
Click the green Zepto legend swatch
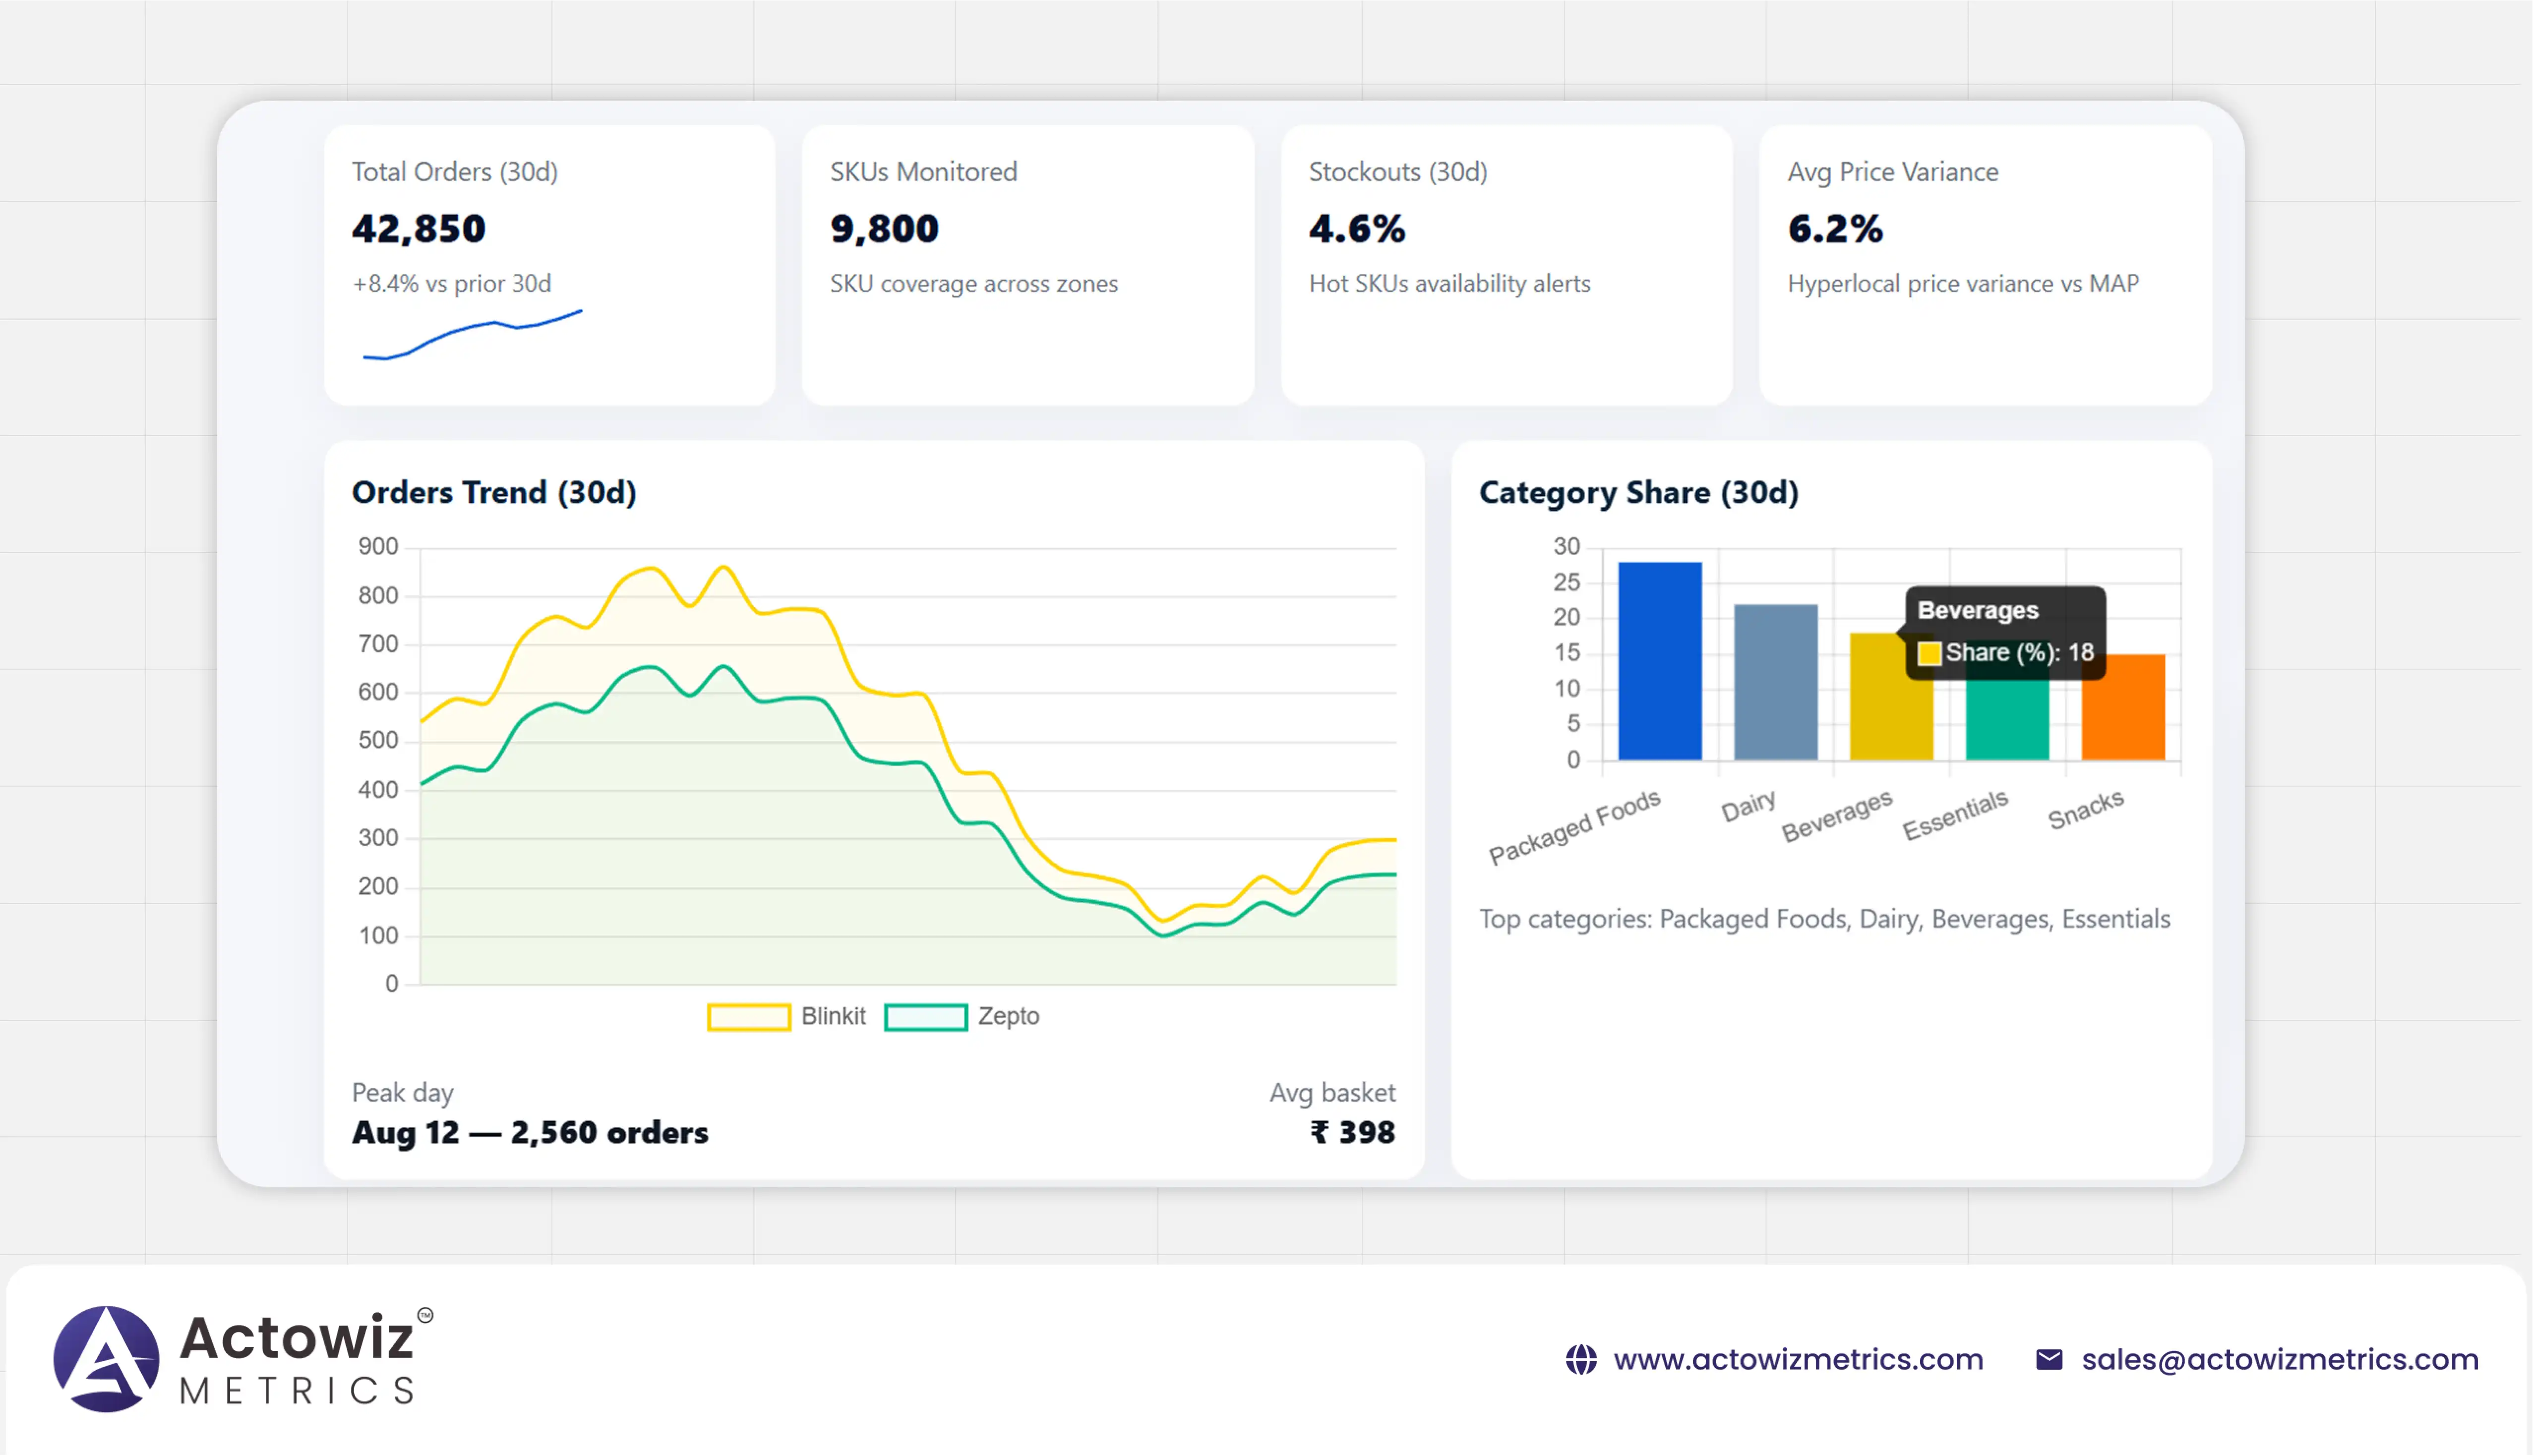(925, 1017)
